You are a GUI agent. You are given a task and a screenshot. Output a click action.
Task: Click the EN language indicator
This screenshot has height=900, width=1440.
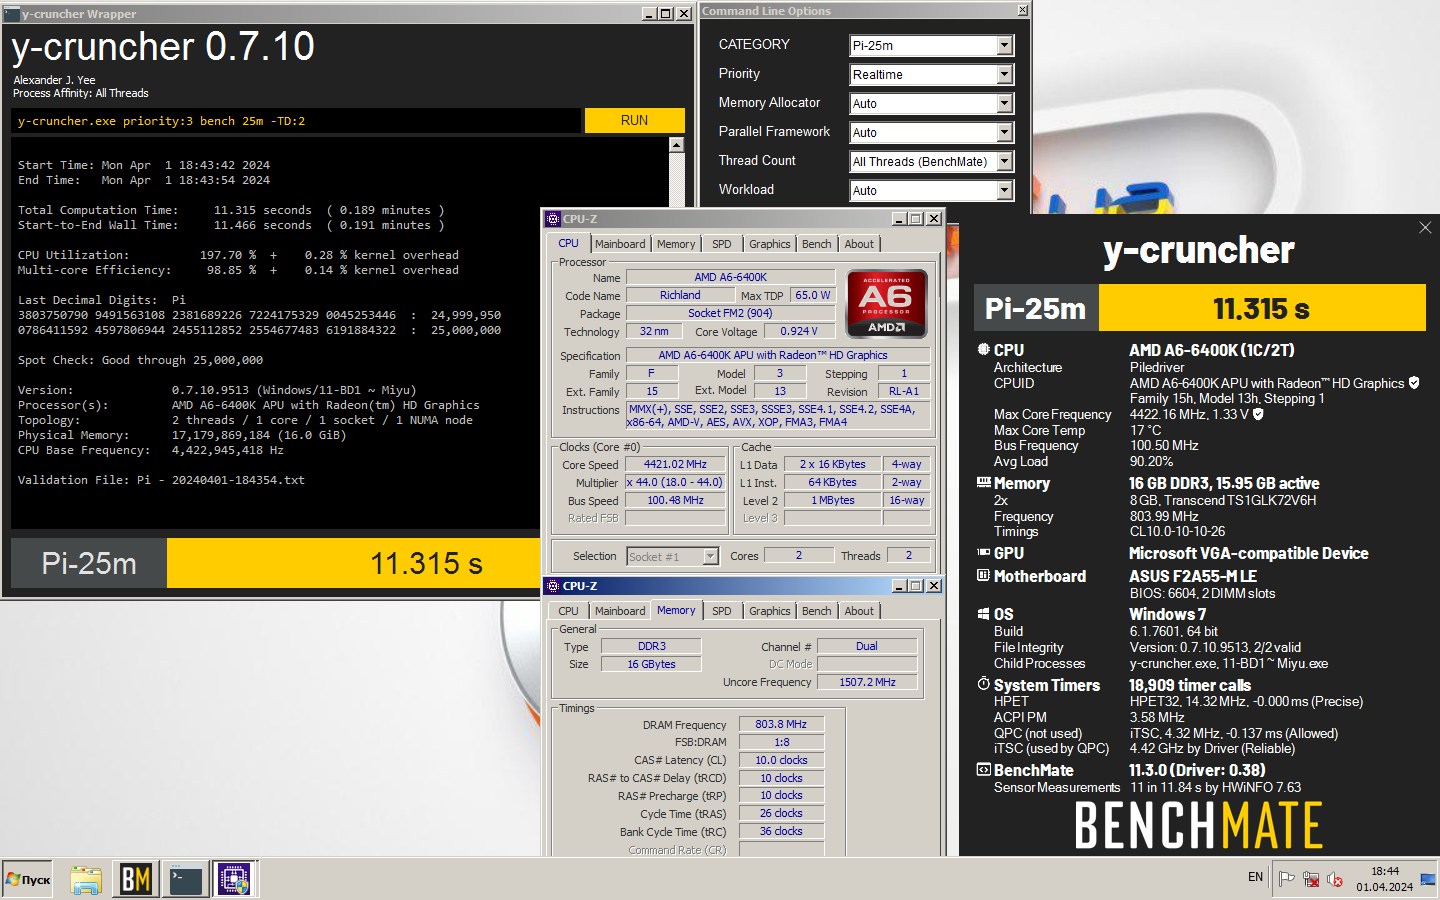click(1255, 877)
